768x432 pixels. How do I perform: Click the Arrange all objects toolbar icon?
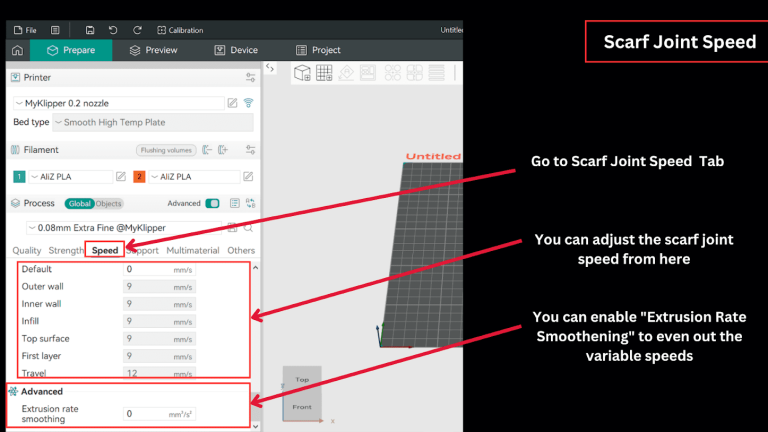[368, 73]
